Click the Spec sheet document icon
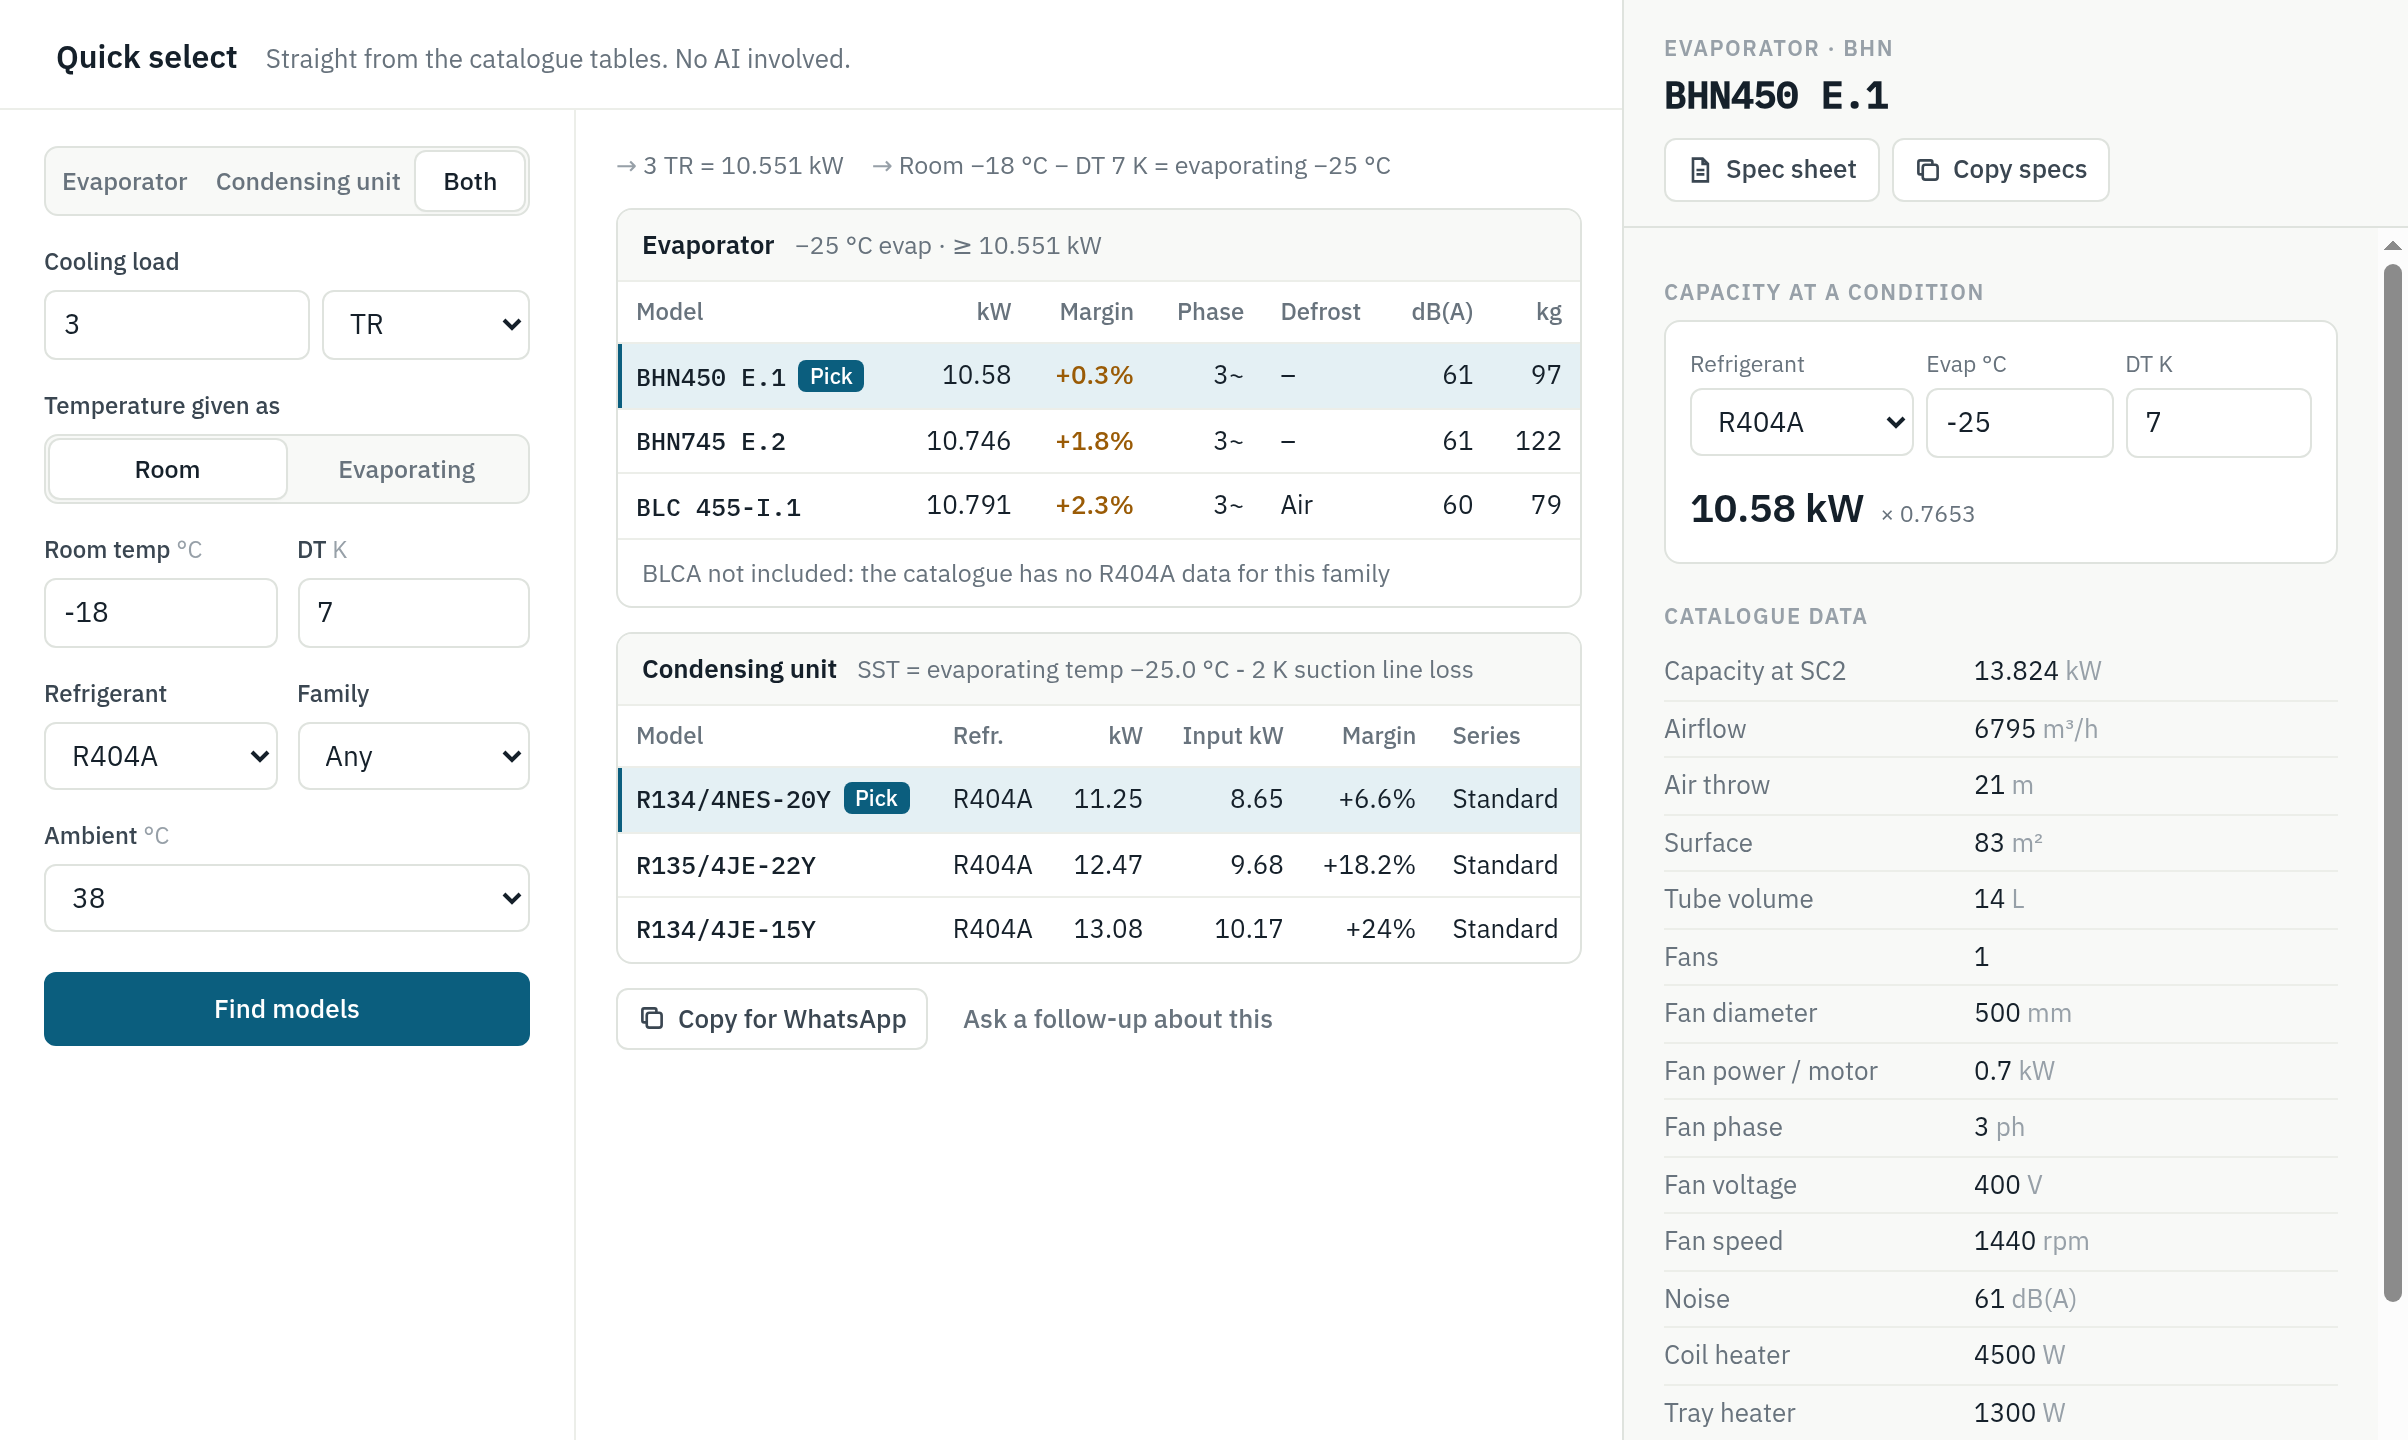 tap(1699, 170)
